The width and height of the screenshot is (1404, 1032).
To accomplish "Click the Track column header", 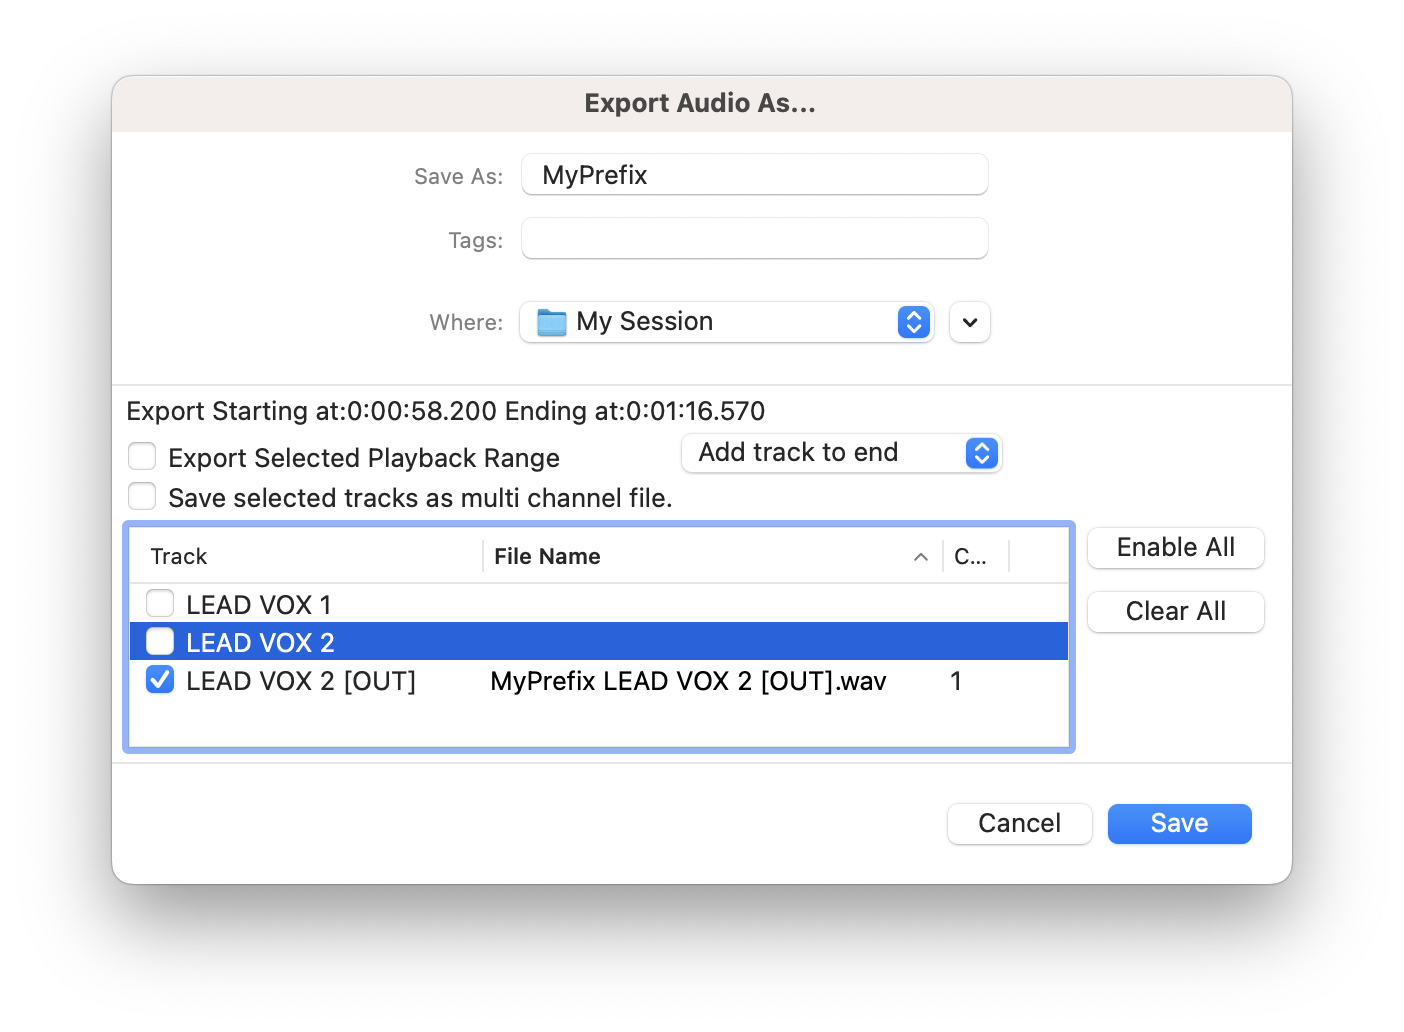I will pos(179,557).
